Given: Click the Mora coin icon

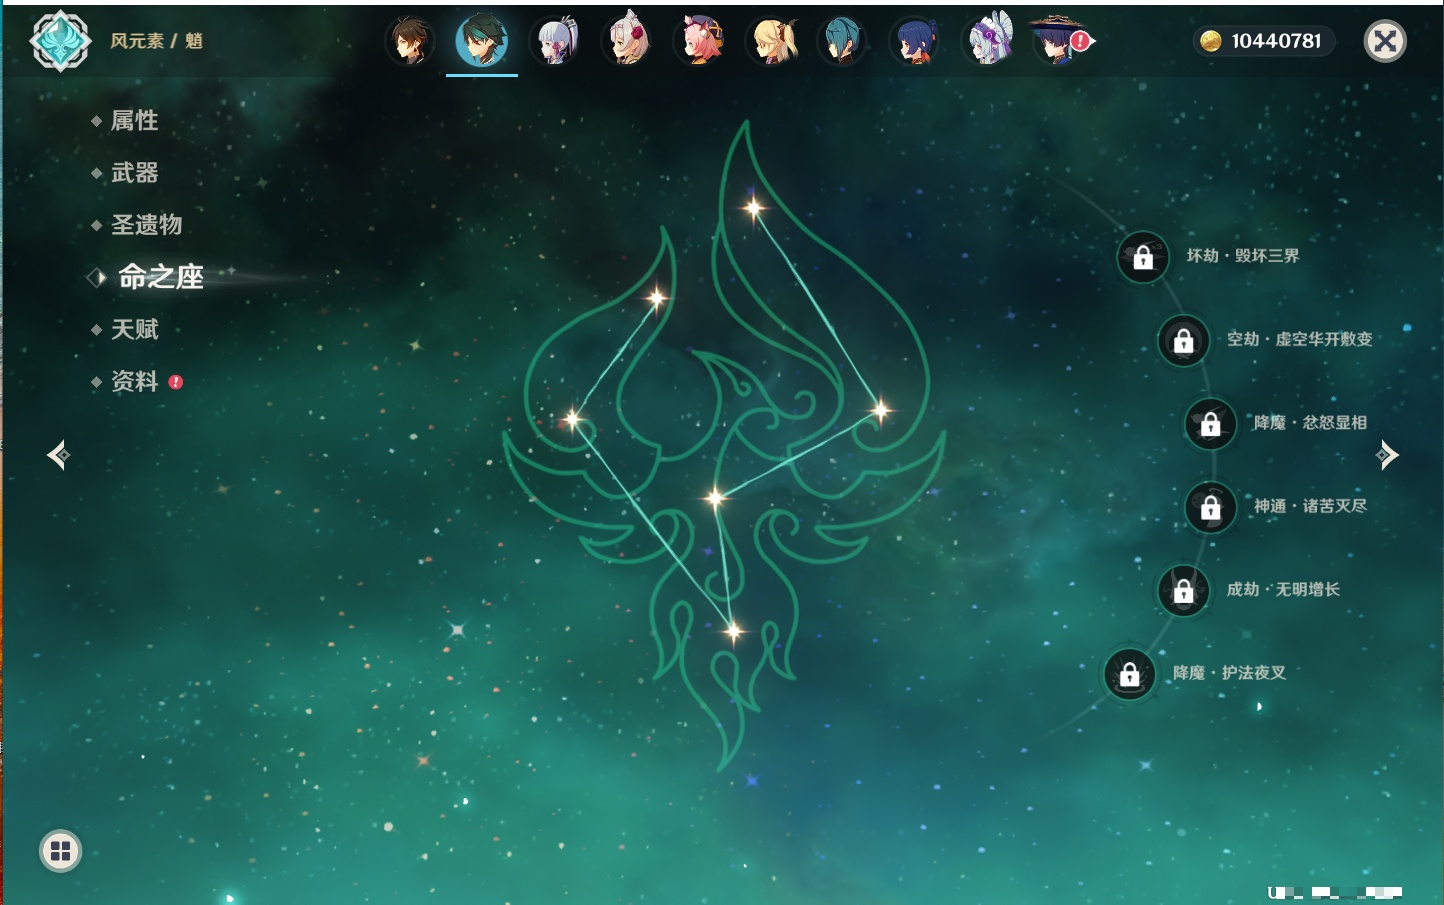Looking at the screenshot, I should (1211, 41).
